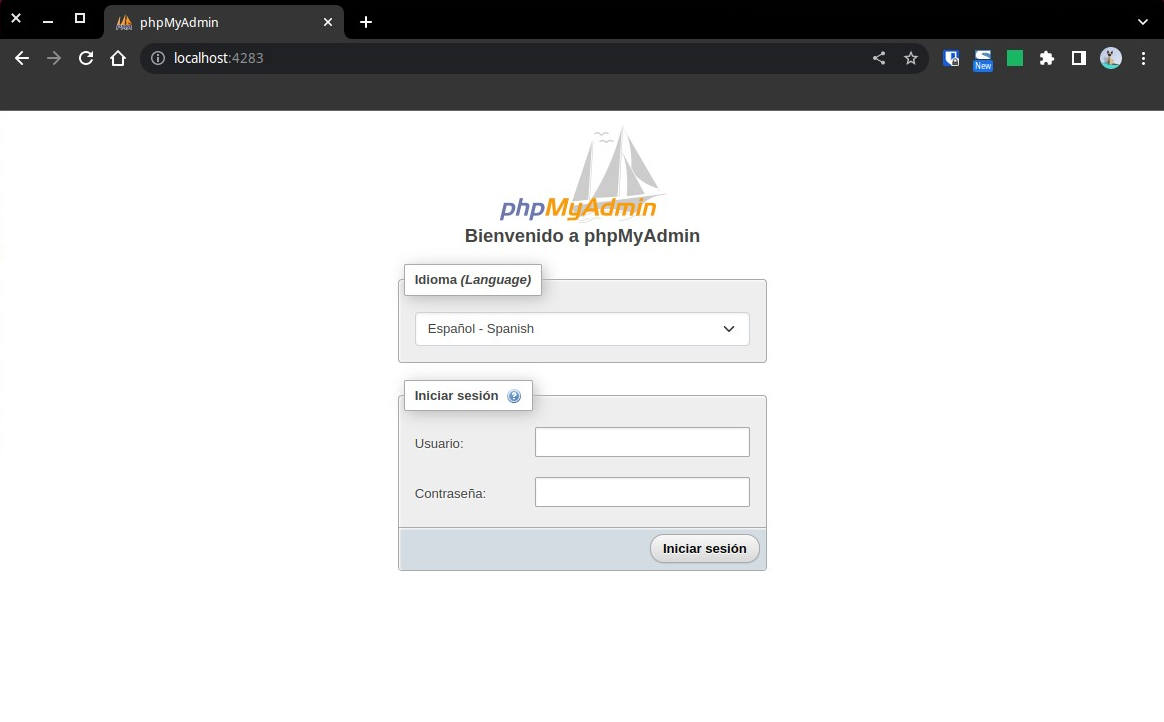1164x722 pixels.
Task: Expand the tab search chevron
Action: [x=1142, y=22]
